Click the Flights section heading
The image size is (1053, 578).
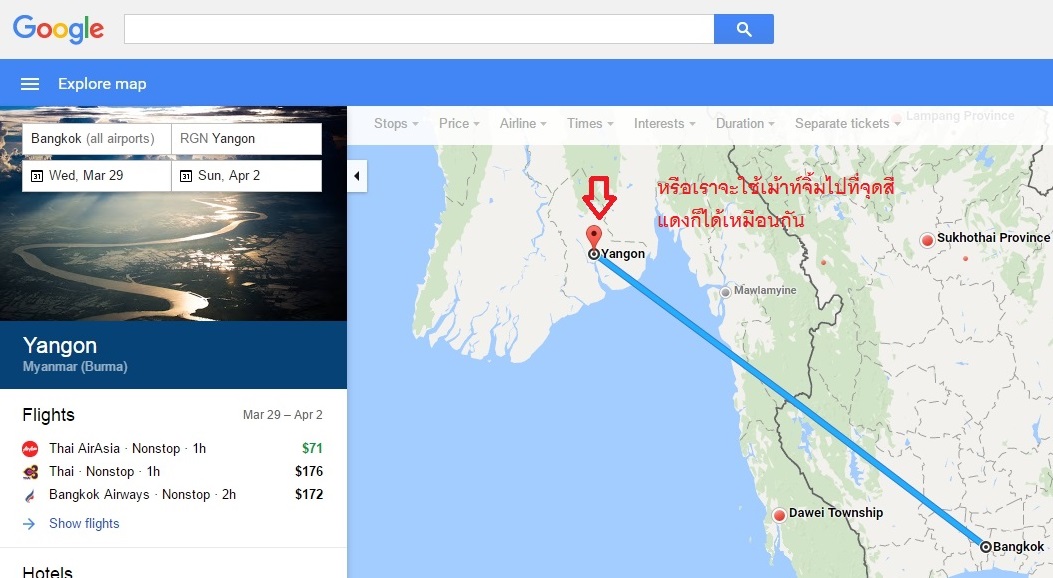click(48, 415)
